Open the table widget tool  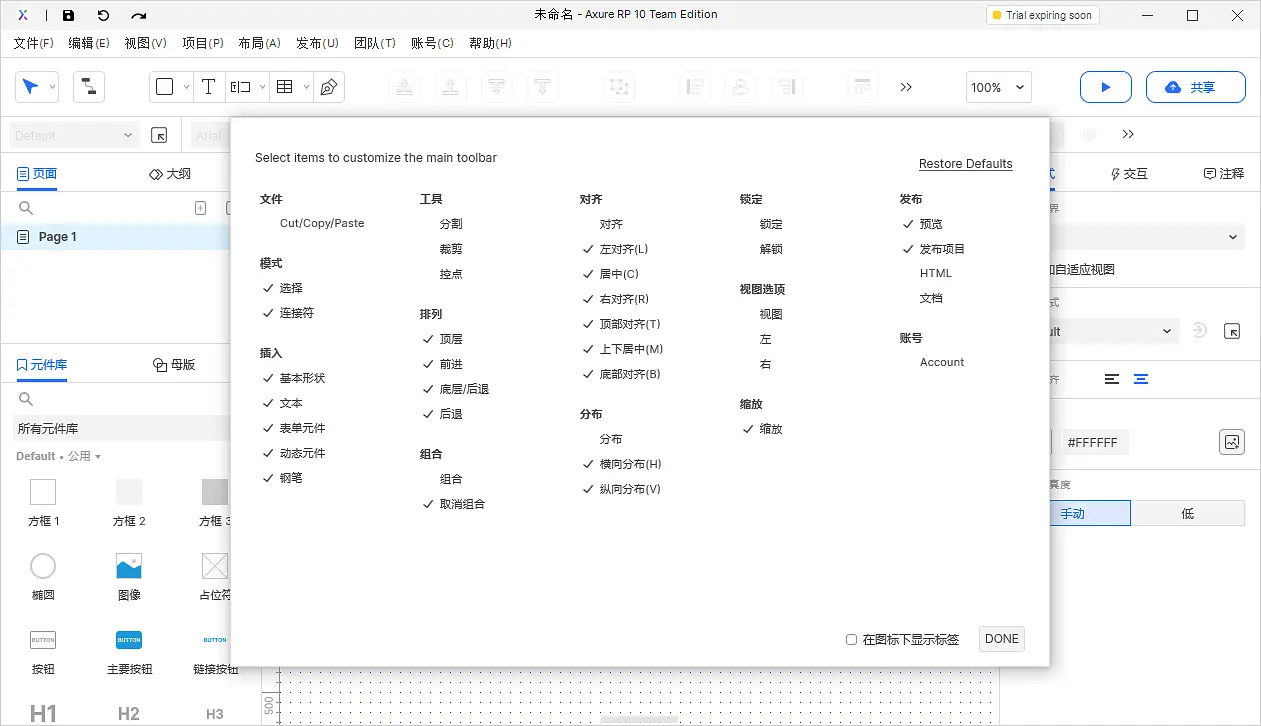[285, 87]
